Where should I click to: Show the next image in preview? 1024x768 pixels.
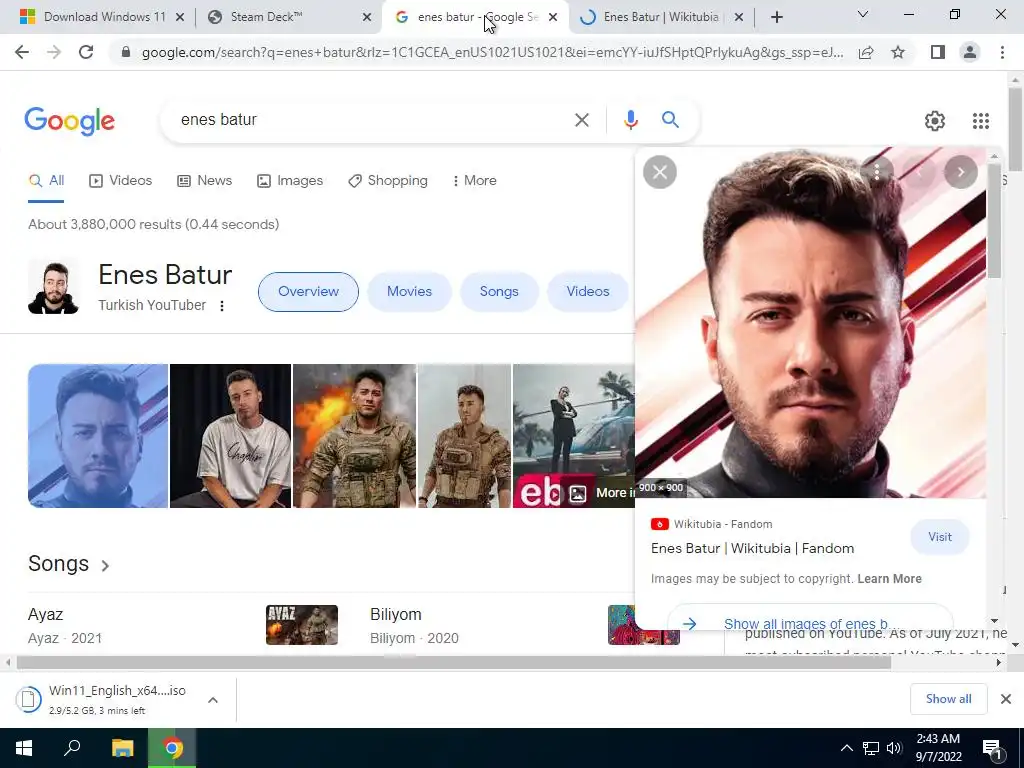tap(960, 172)
